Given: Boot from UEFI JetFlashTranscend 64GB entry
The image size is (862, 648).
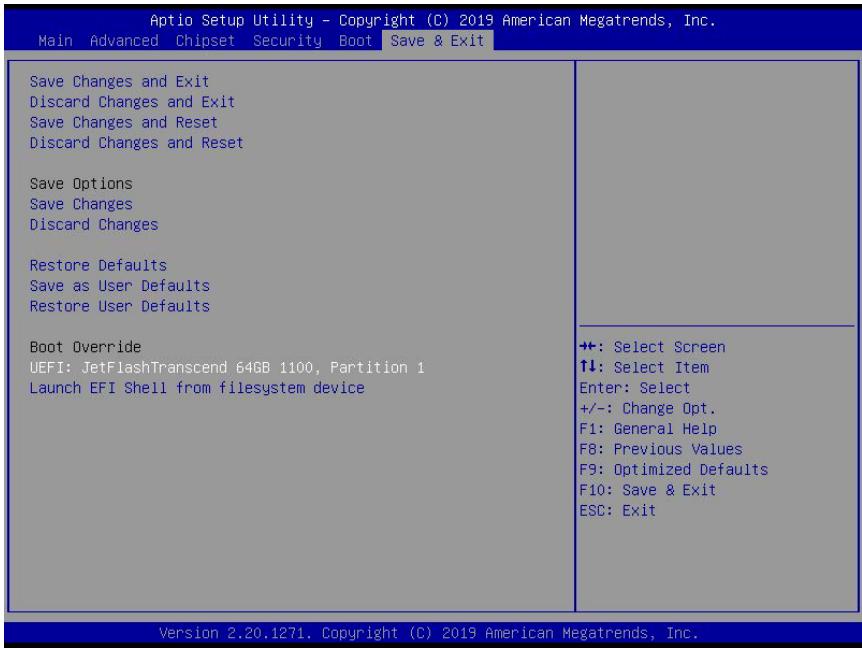Looking at the screenshot, I should coord(227,367).
